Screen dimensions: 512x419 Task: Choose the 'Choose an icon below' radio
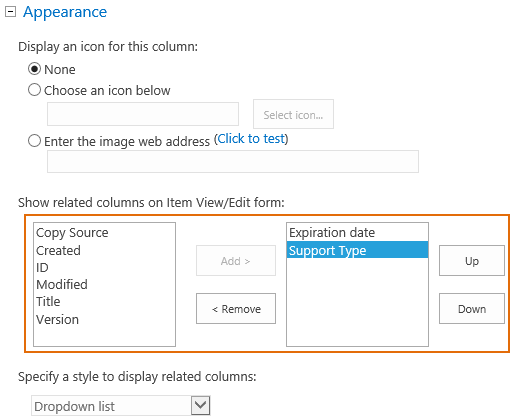[x=34, y=90]
